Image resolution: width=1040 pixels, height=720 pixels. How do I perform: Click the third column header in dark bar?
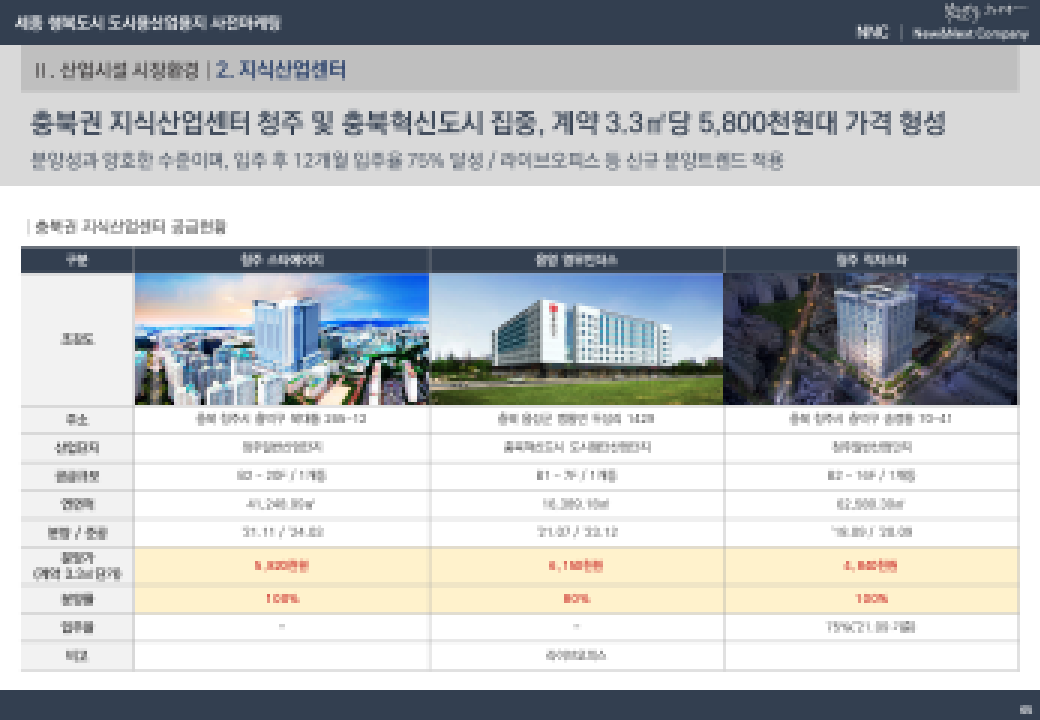click(x=871, y=260)
